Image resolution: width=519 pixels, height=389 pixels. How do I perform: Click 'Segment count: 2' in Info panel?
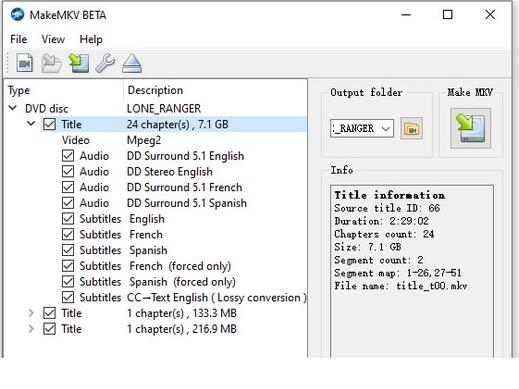pos(379,260)
